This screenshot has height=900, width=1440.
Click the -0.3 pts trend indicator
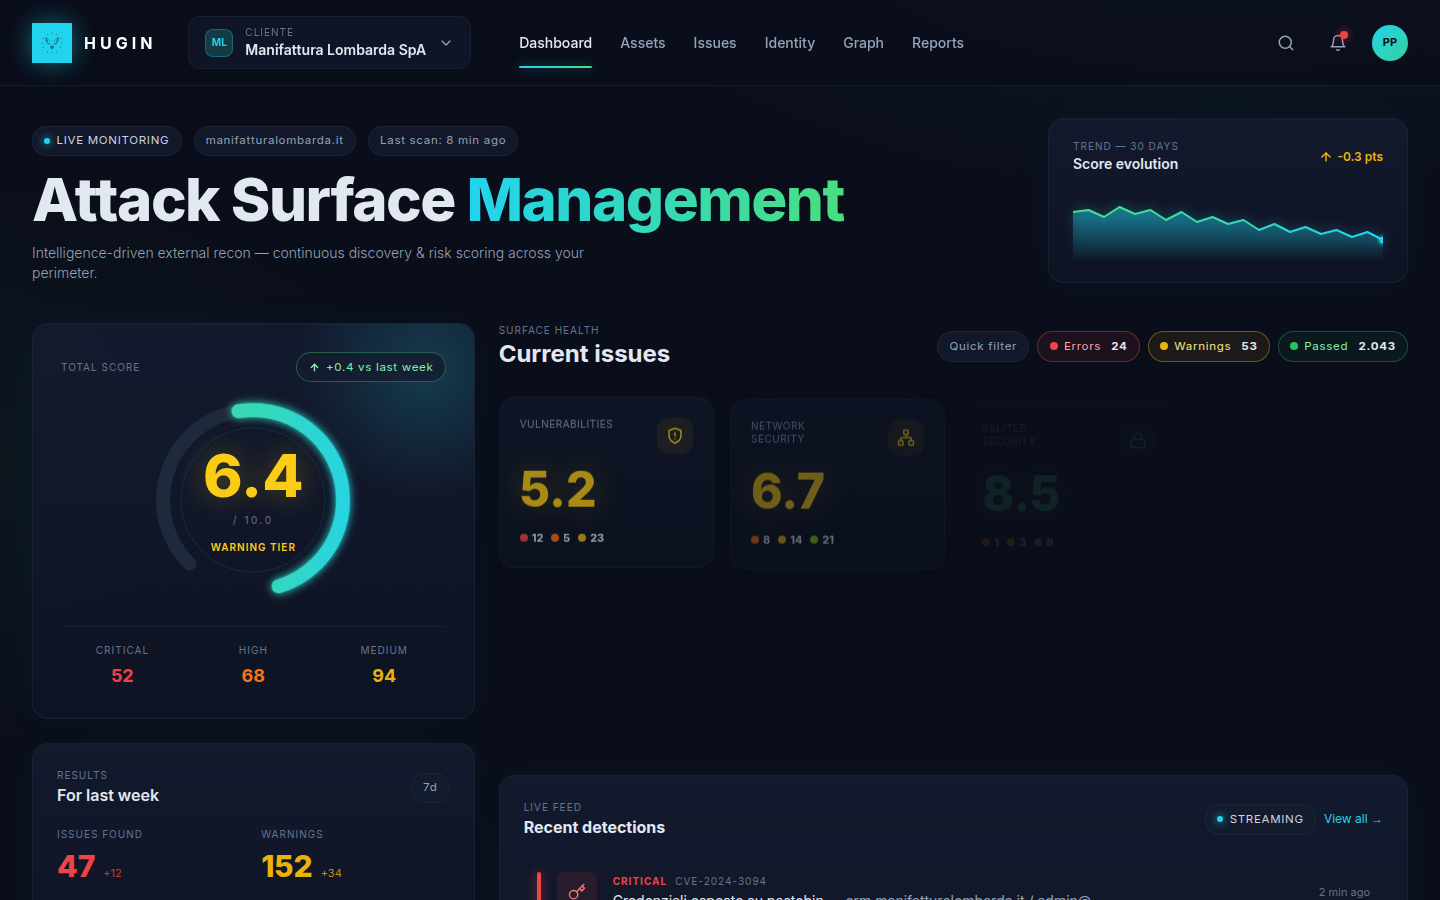pos(1352,157)
